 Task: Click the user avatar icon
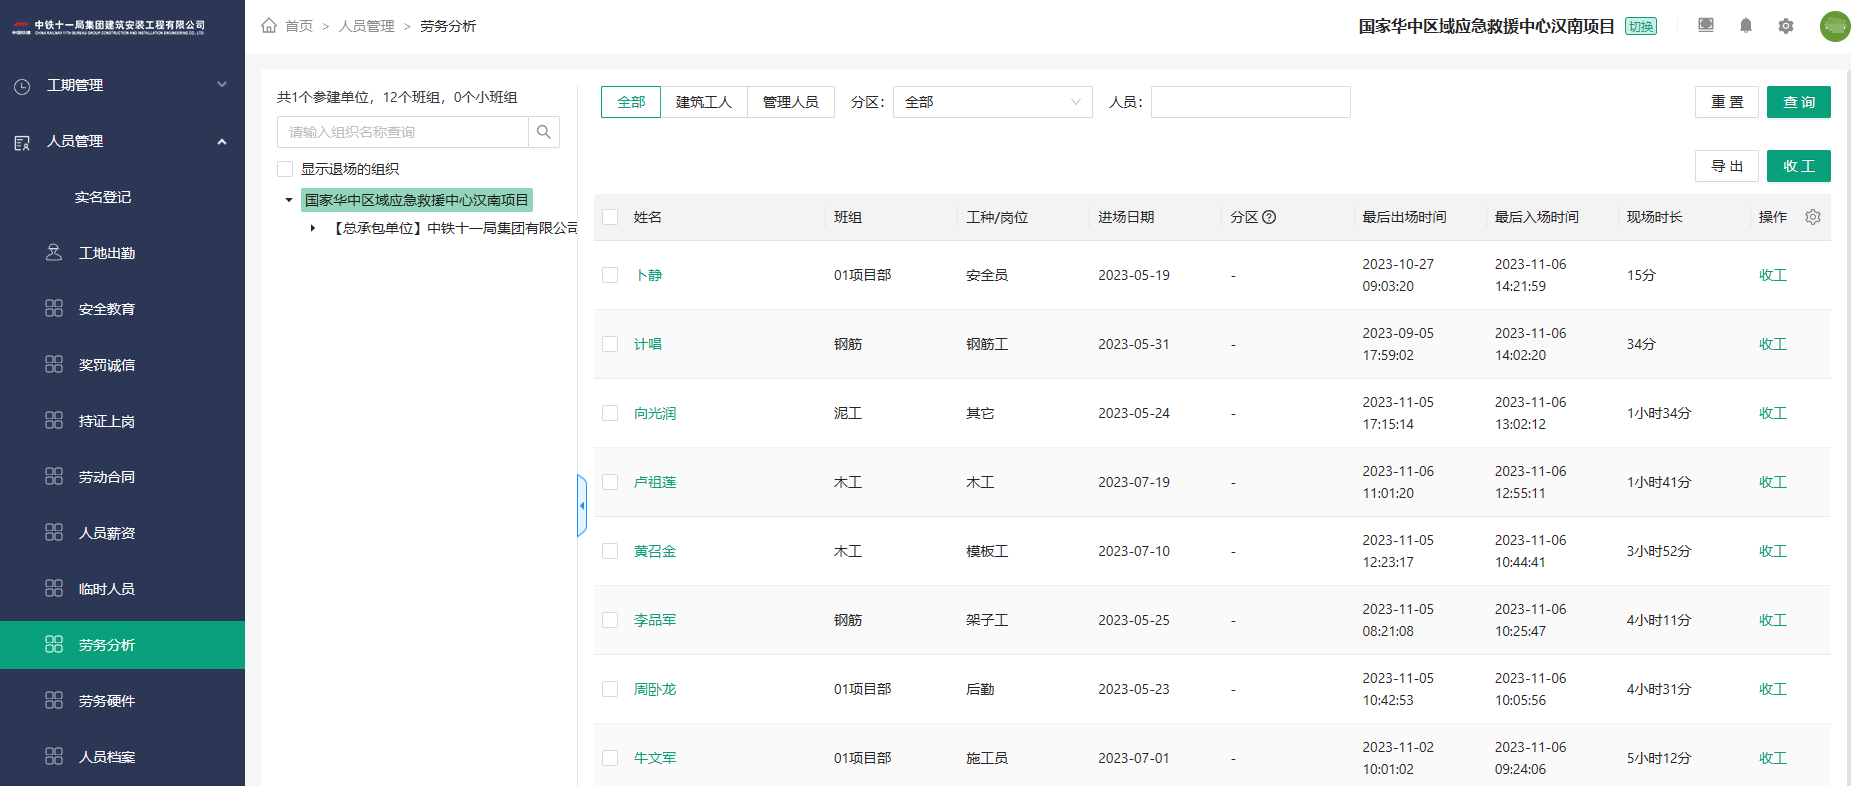point(1835,26)
